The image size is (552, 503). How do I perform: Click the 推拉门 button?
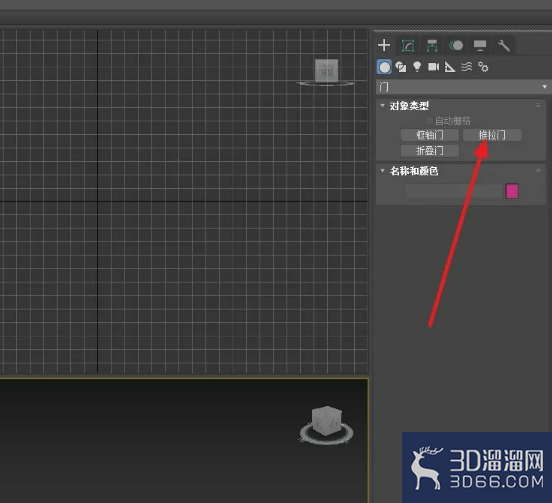[x=492, y=135]
